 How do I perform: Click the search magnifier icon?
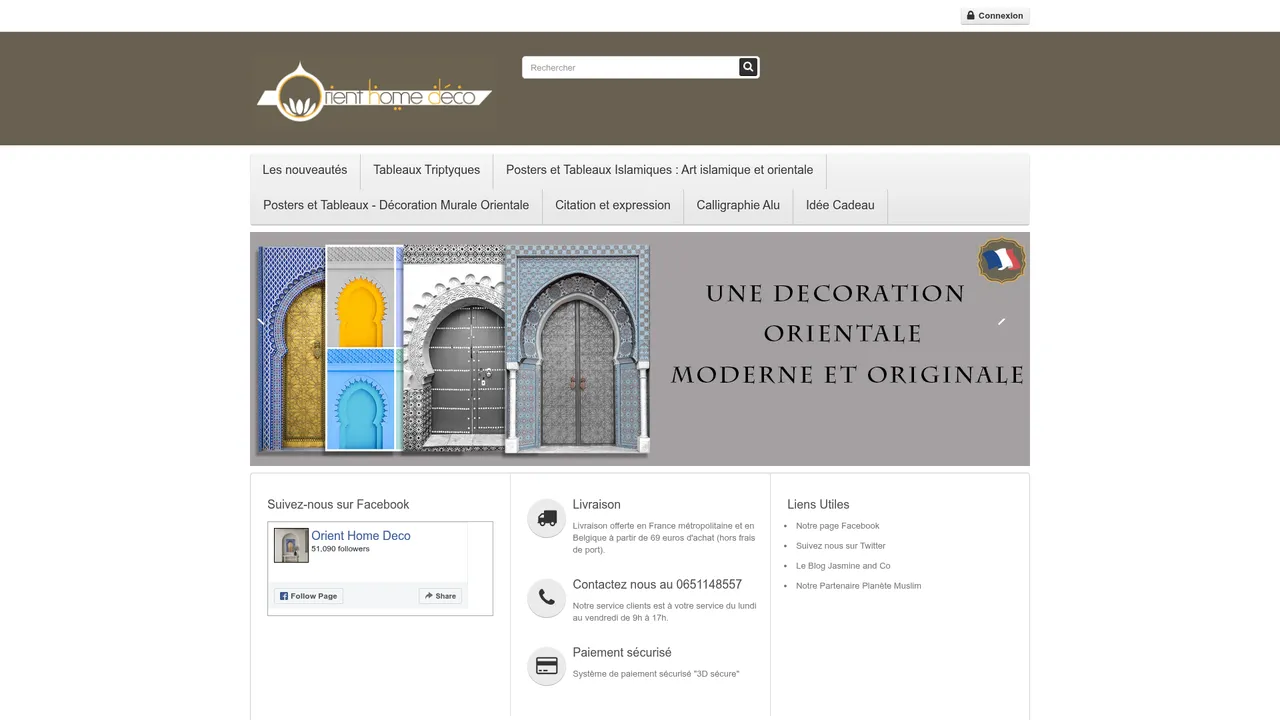[748, 67]
